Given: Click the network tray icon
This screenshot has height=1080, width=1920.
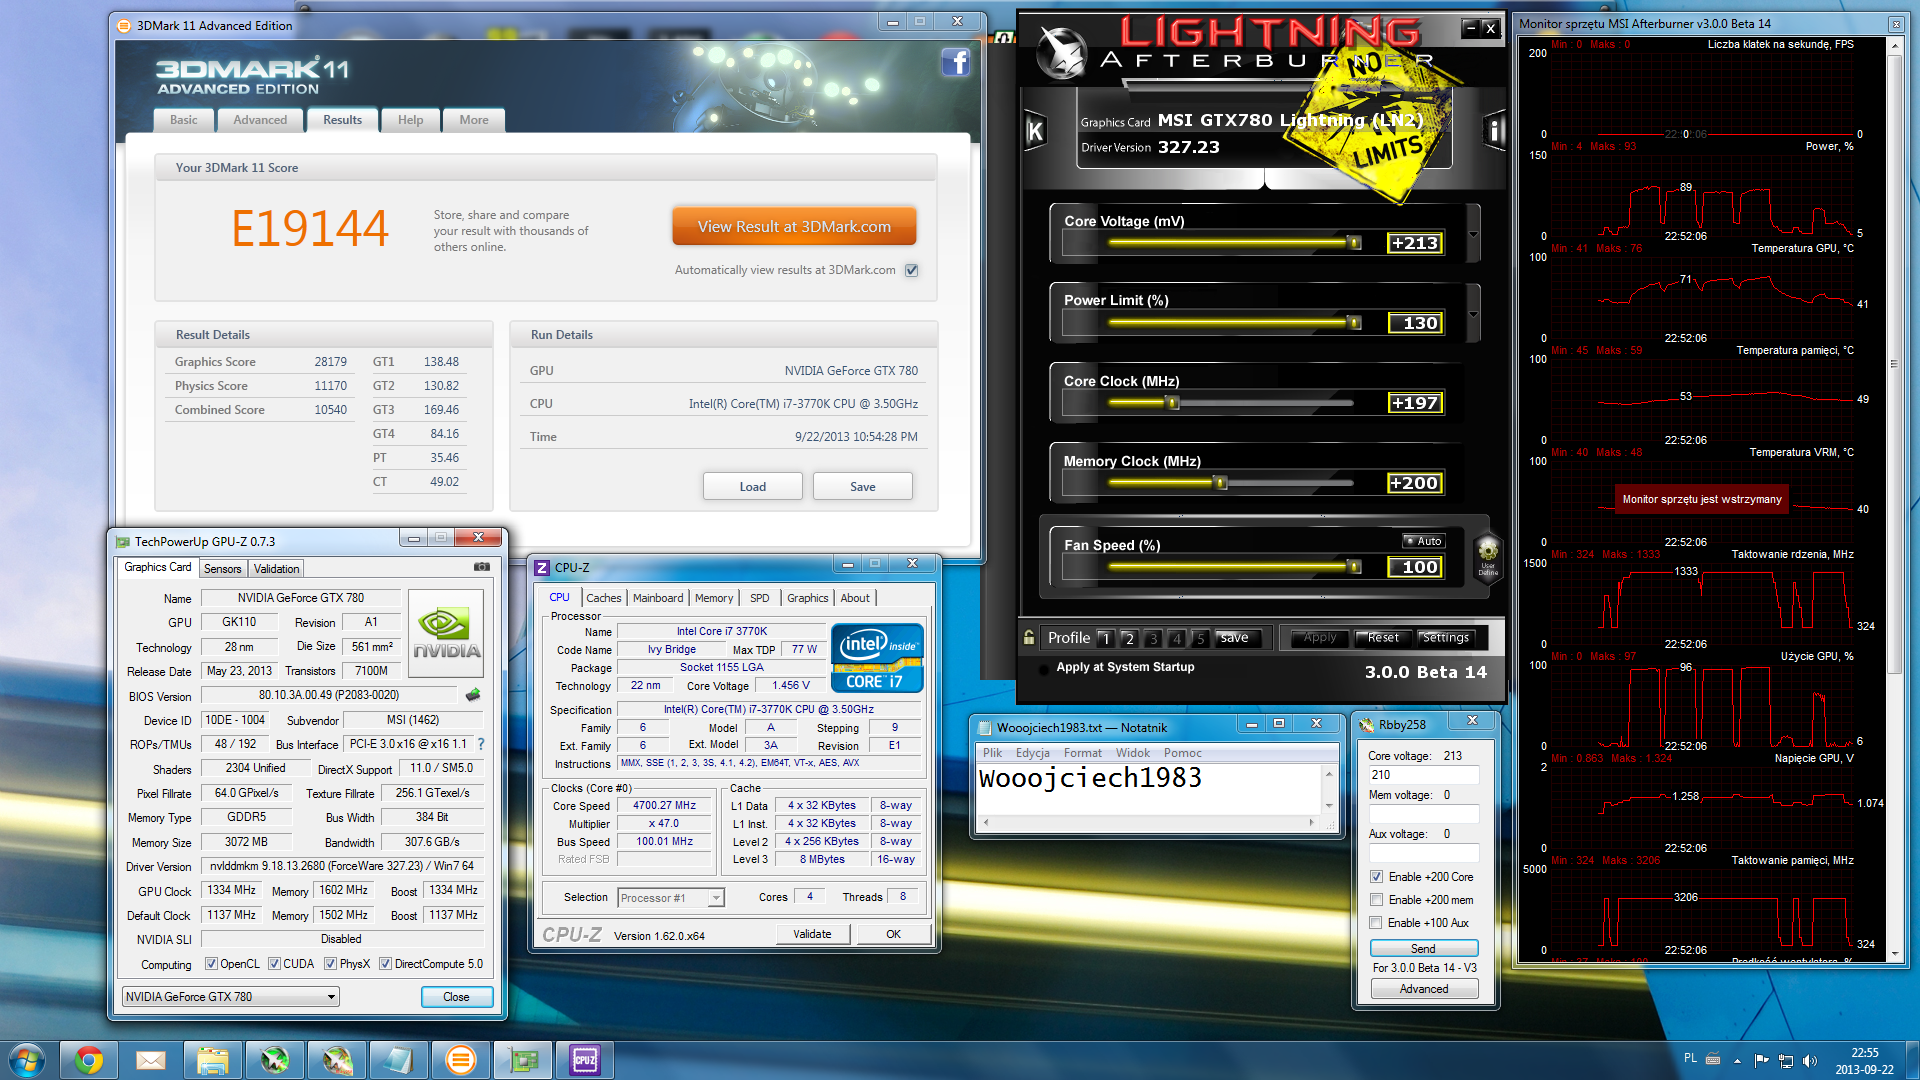Looking at the screenshot, I should click(x=1786, y=1060).
